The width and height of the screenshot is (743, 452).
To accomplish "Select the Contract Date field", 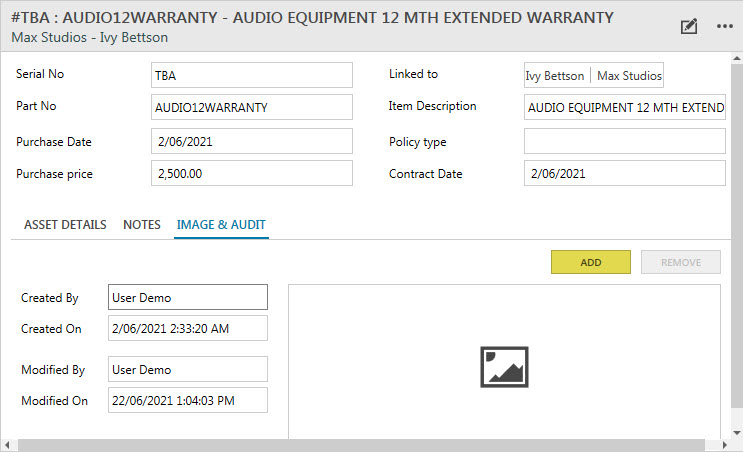I will (x=624, y=173).
